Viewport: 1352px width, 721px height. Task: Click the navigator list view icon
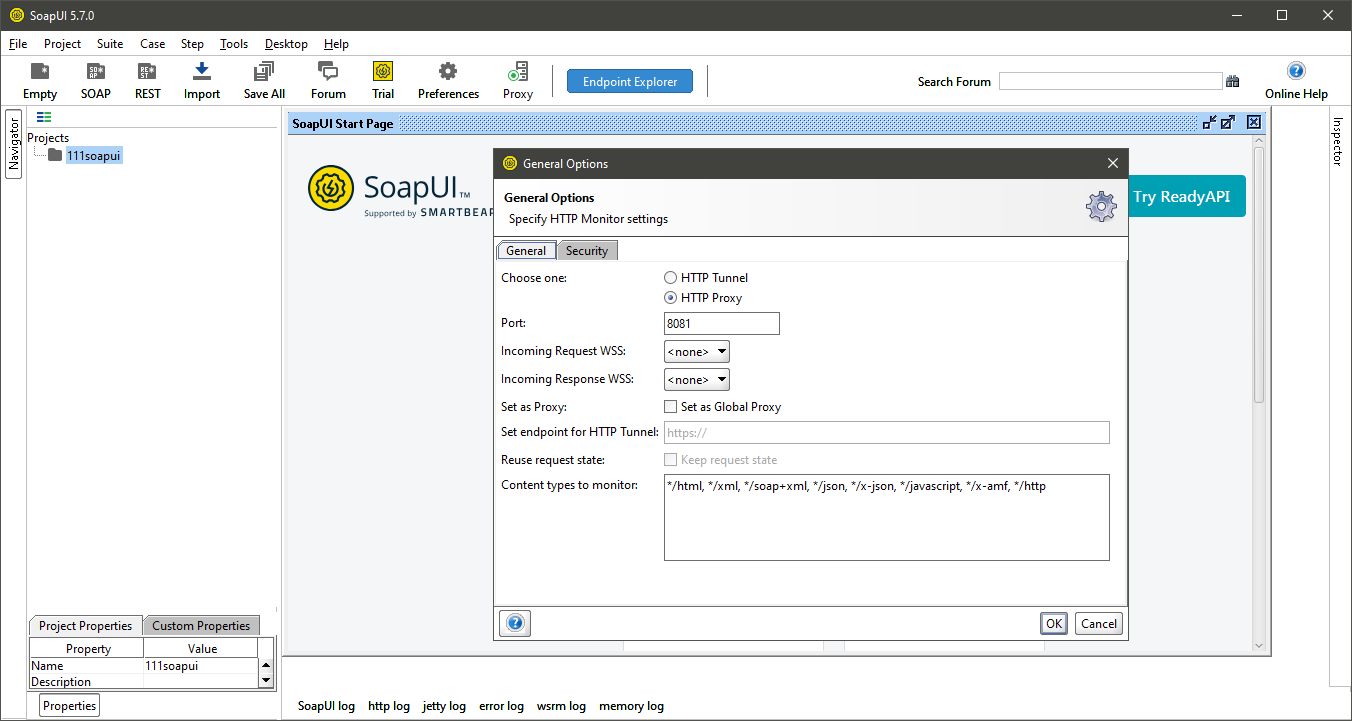[44, 117]
